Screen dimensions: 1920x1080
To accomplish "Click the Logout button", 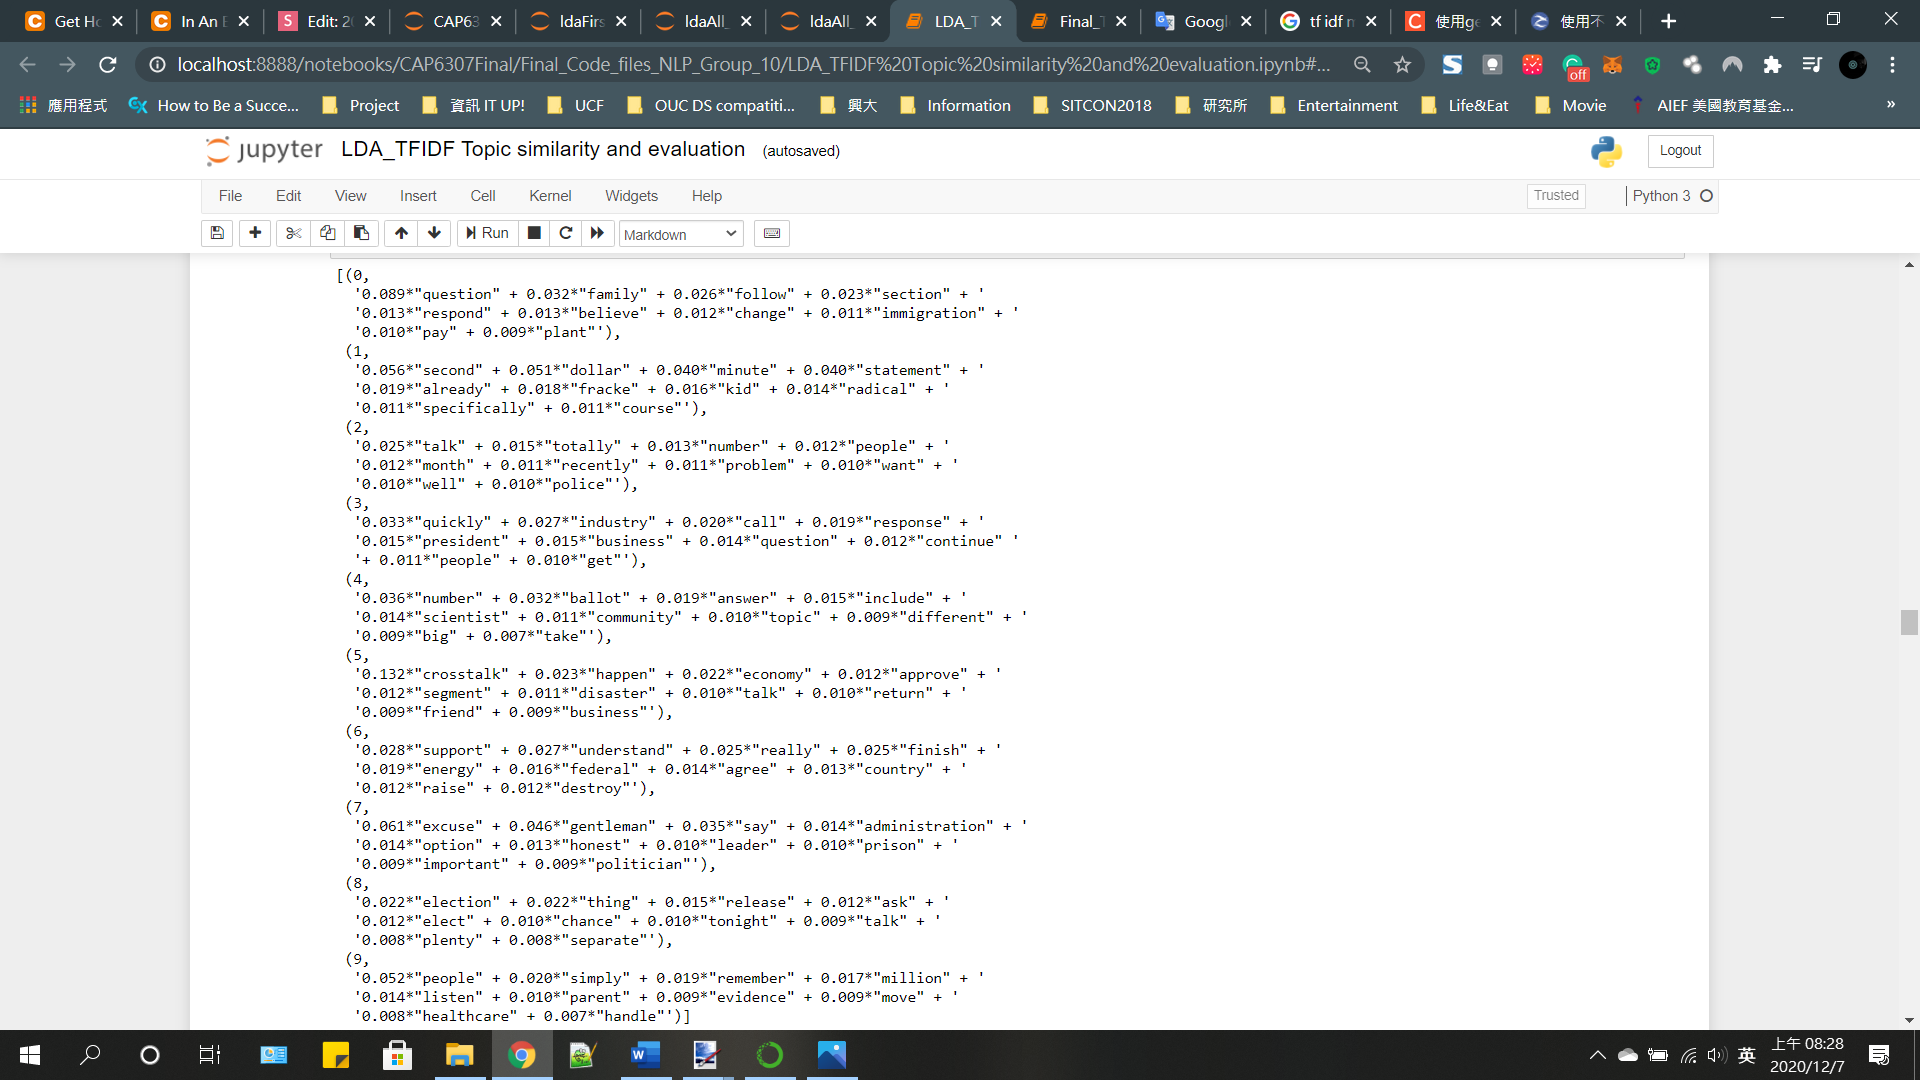I will coord(1680,150).
